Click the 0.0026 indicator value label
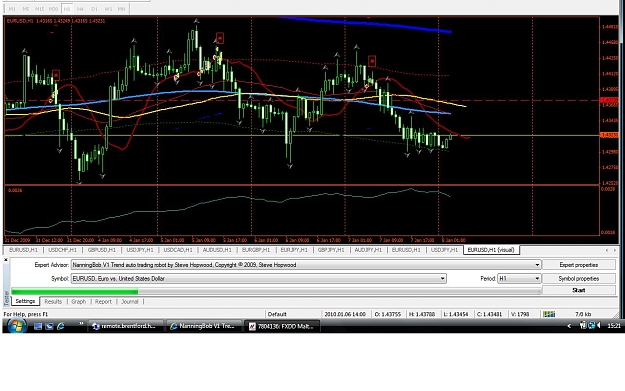The image size is (625, 391). (x=15, y=191)
